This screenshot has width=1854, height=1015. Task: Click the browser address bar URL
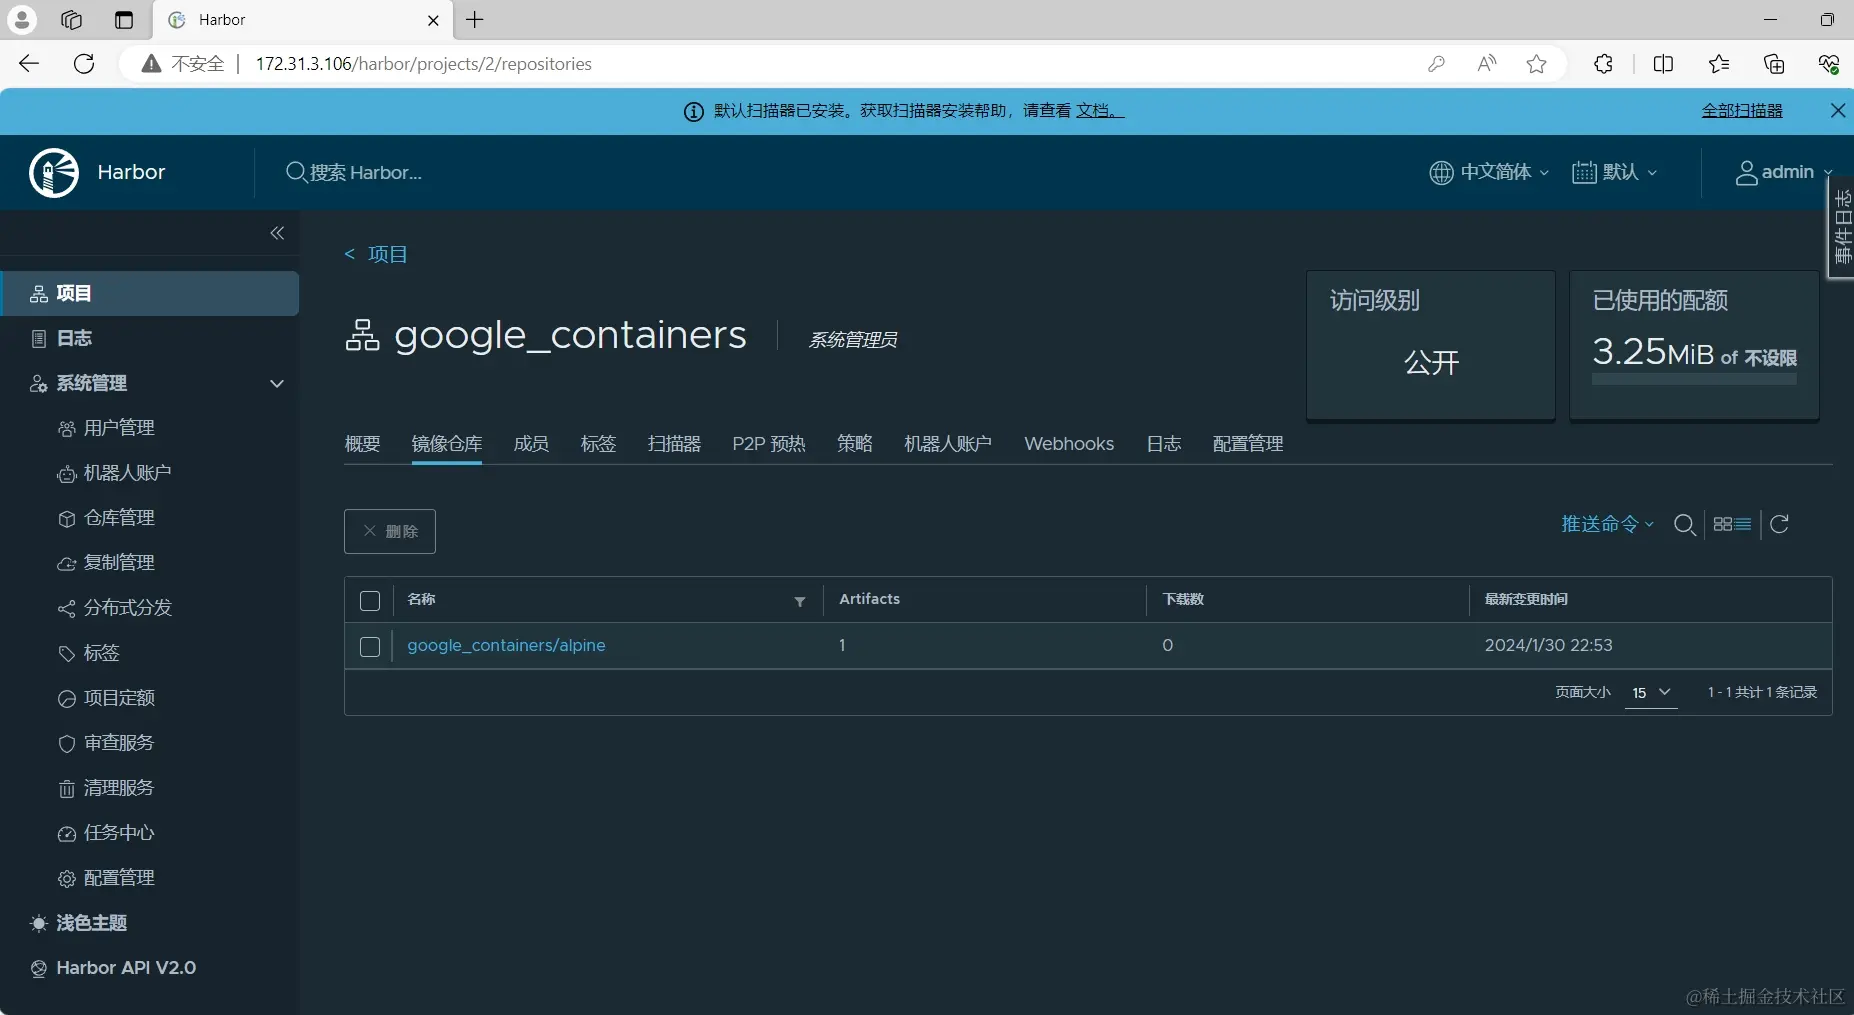(424, 64)
